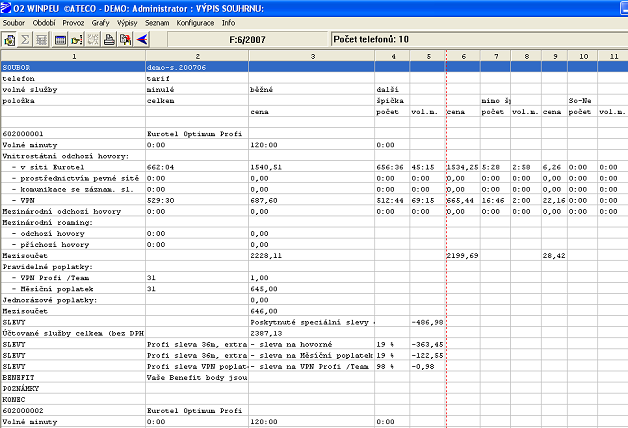Viewport: 628px width, 428px height.
Task: Click the first toolbar icon, file import
Action: coord(9,40)
